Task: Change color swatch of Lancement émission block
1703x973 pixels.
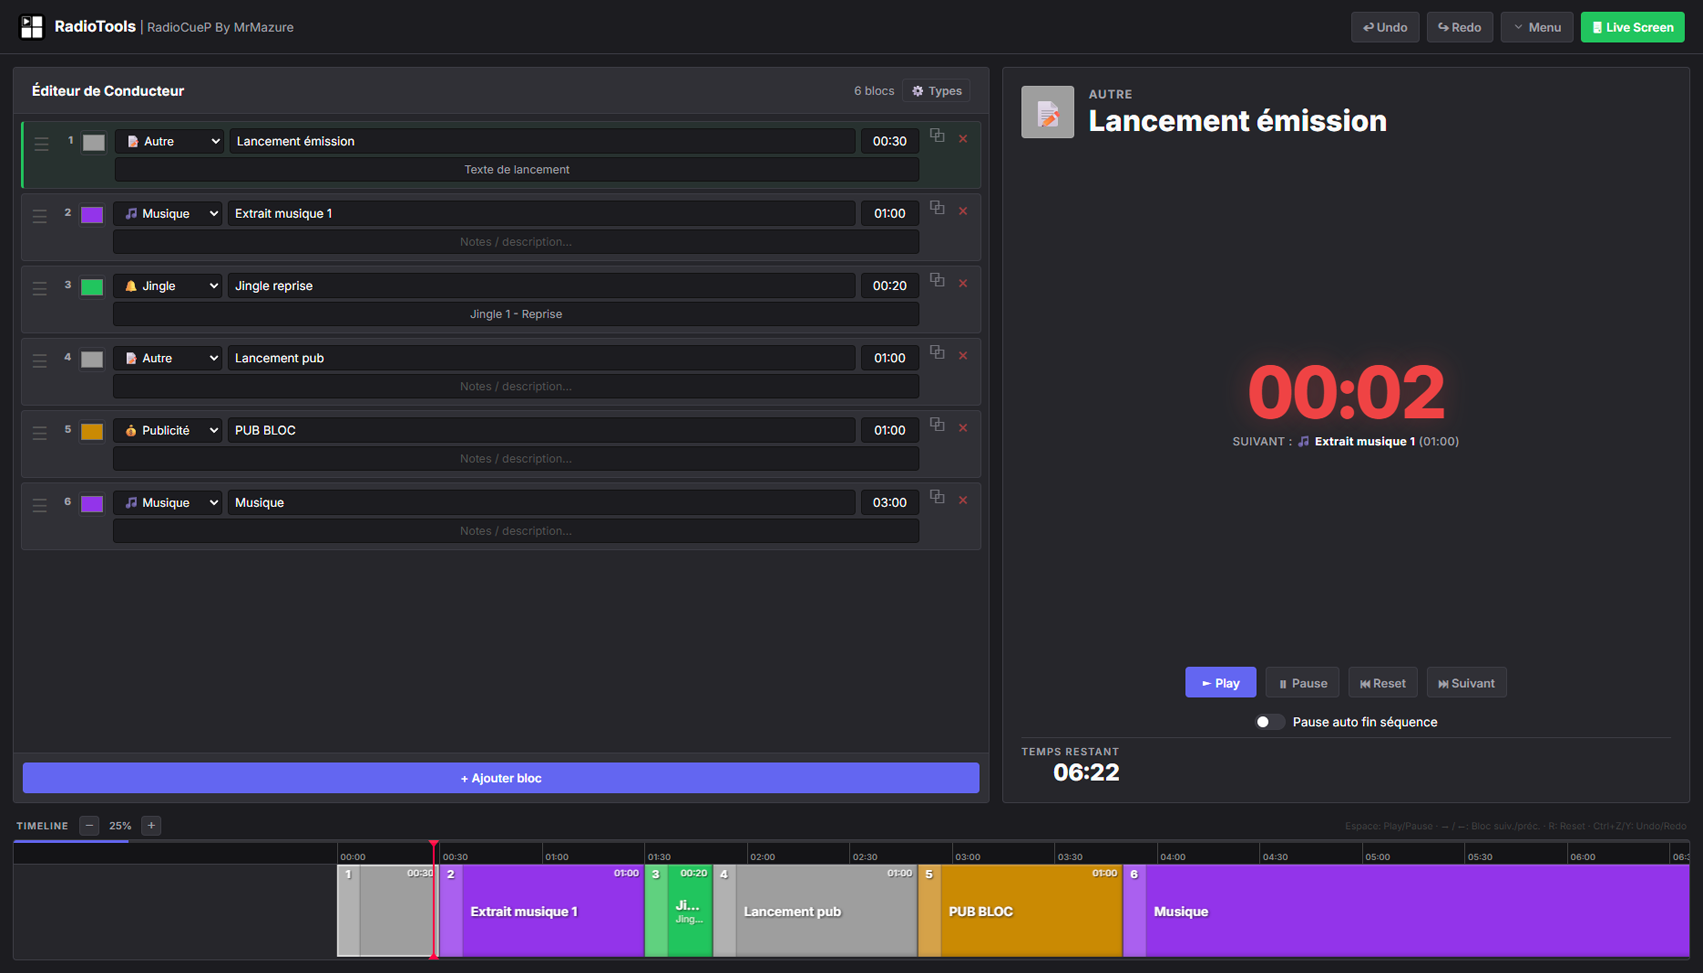Action: point(94,142)
